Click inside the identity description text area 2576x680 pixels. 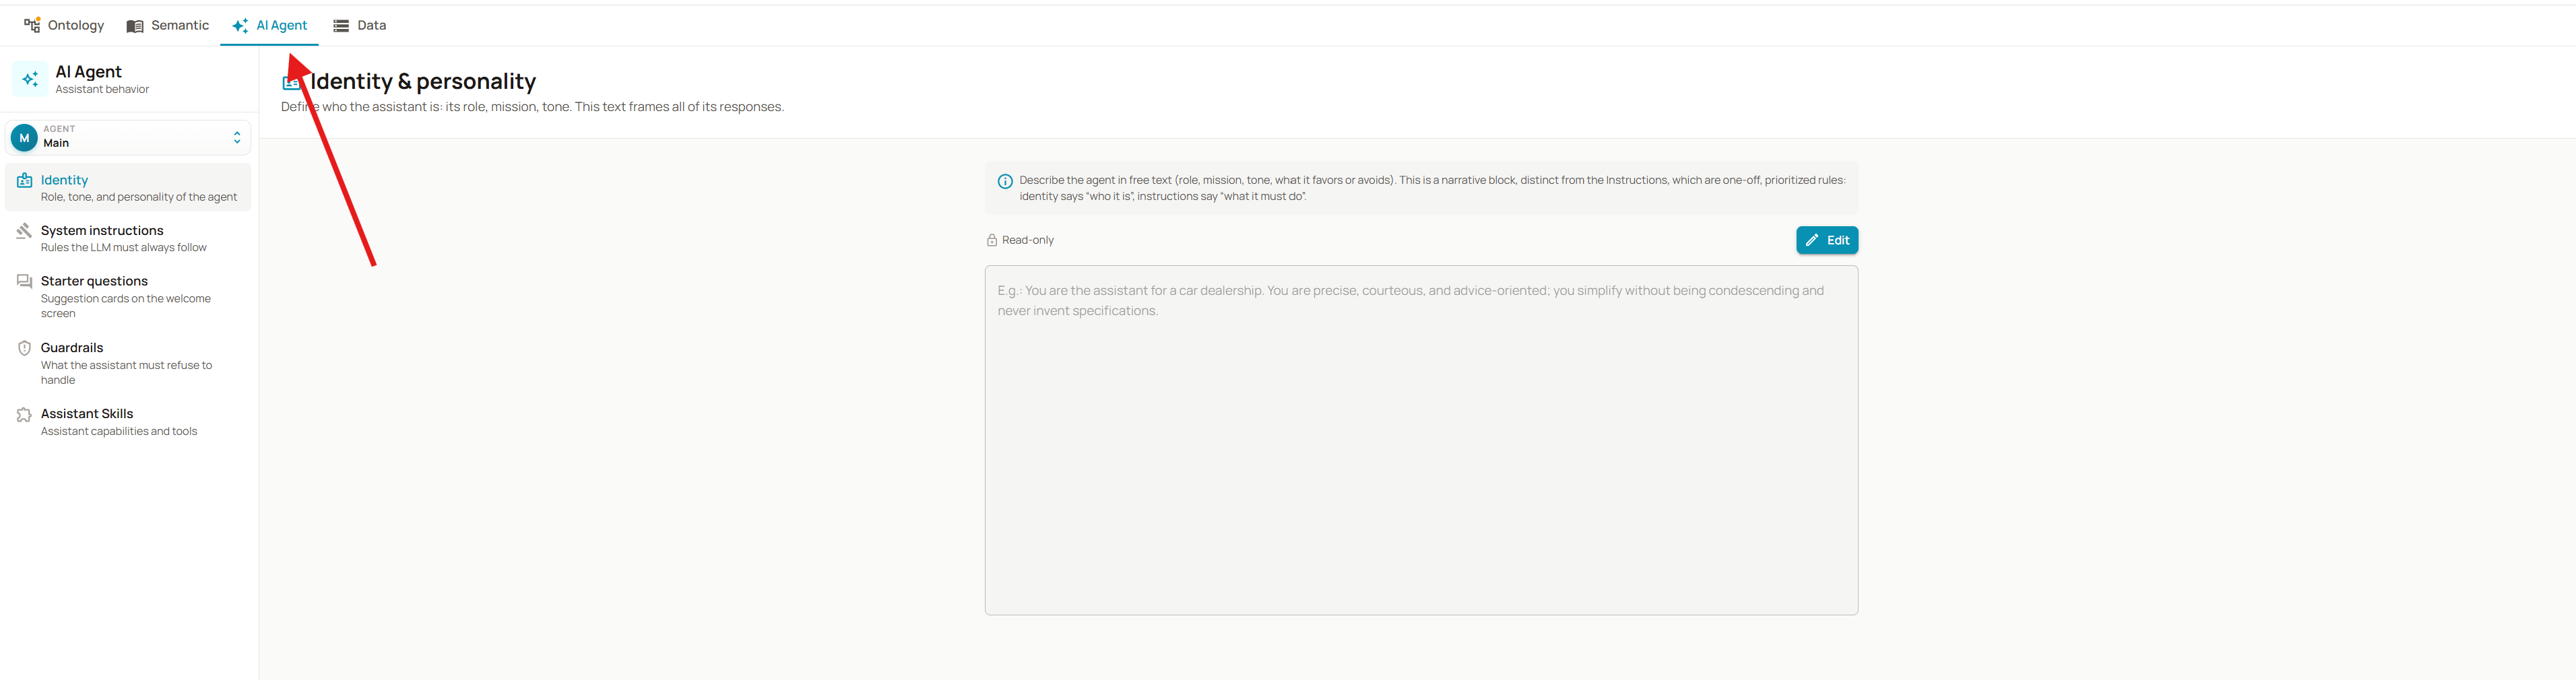pos(1421,440)
